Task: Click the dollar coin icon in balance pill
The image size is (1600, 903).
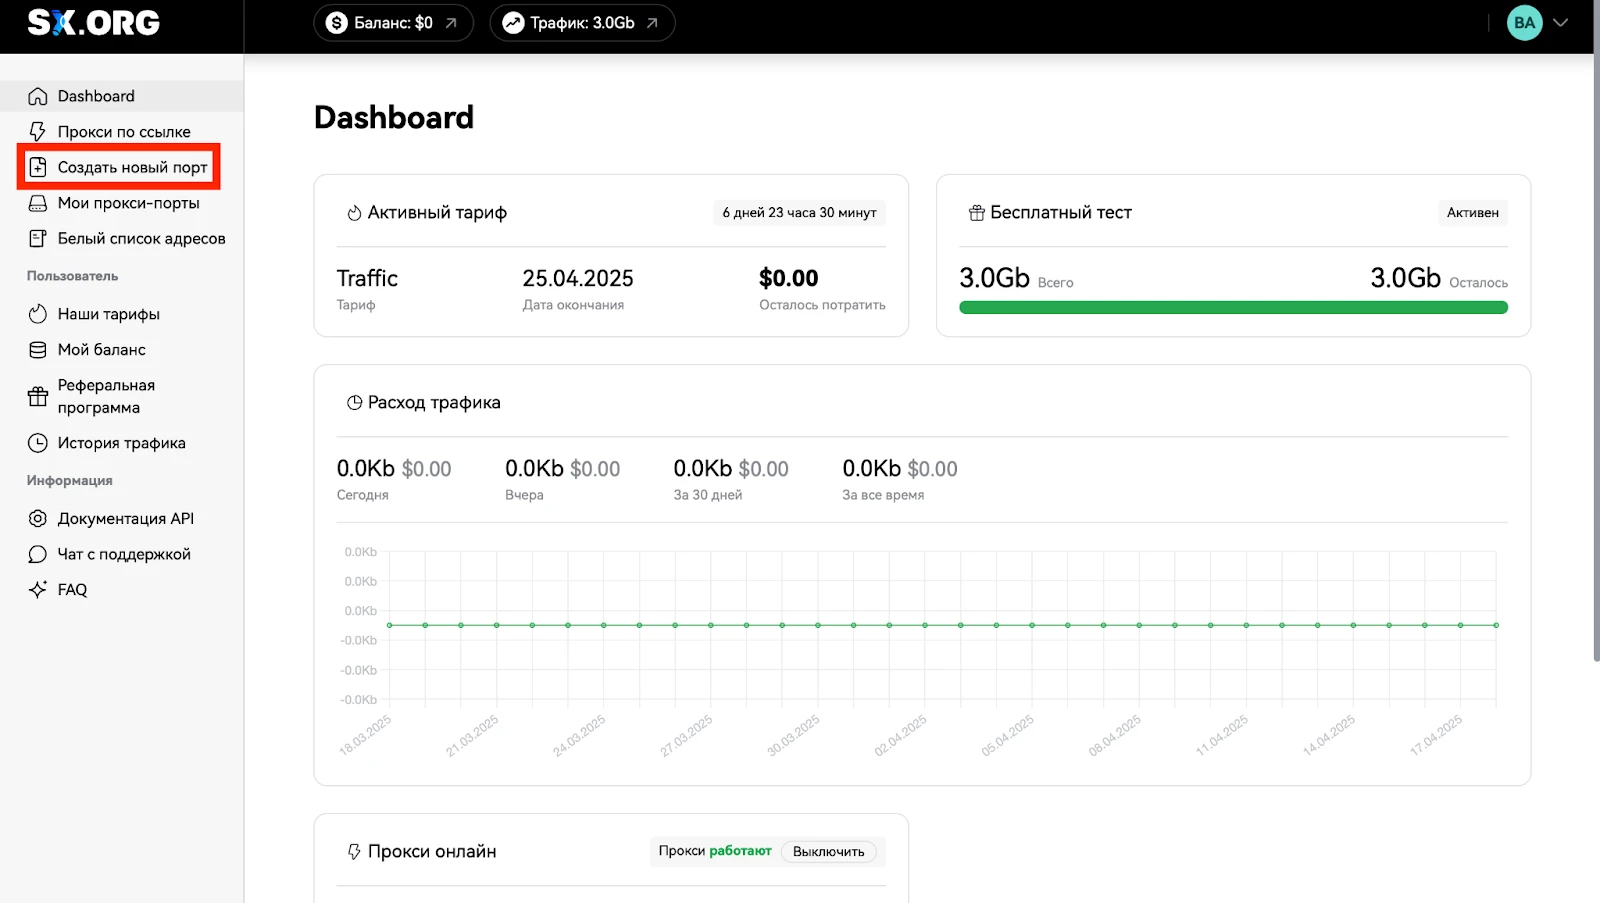Action: tap(337, 23)
